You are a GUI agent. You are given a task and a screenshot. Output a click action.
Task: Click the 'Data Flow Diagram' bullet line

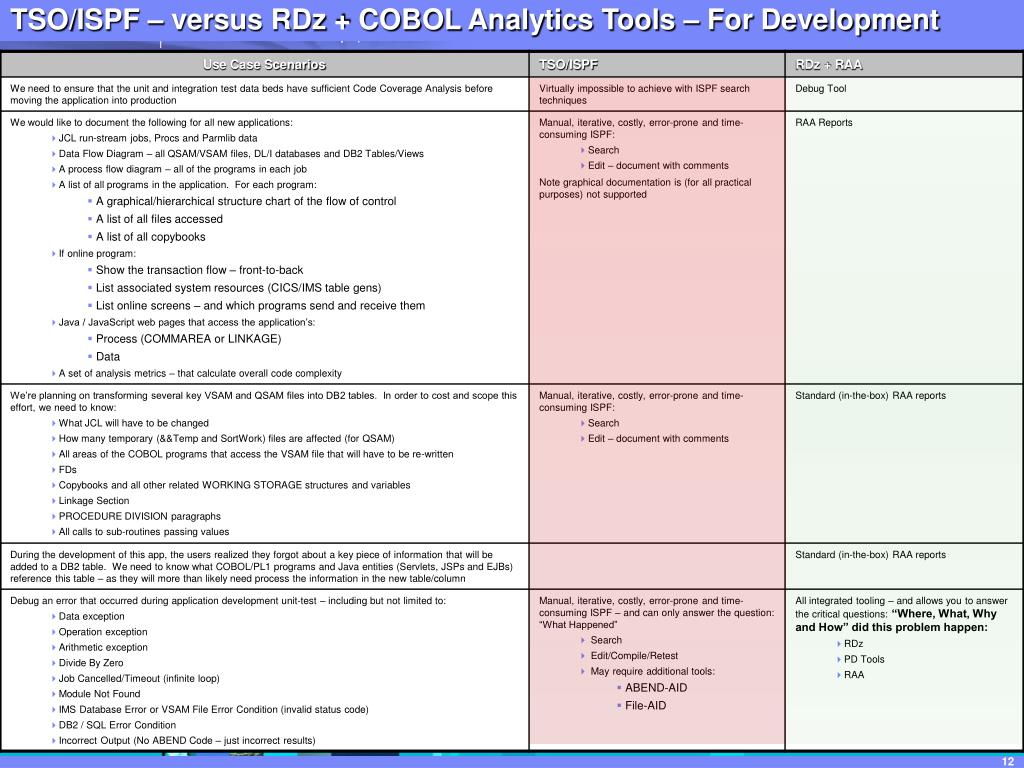(x=241, y=153)
